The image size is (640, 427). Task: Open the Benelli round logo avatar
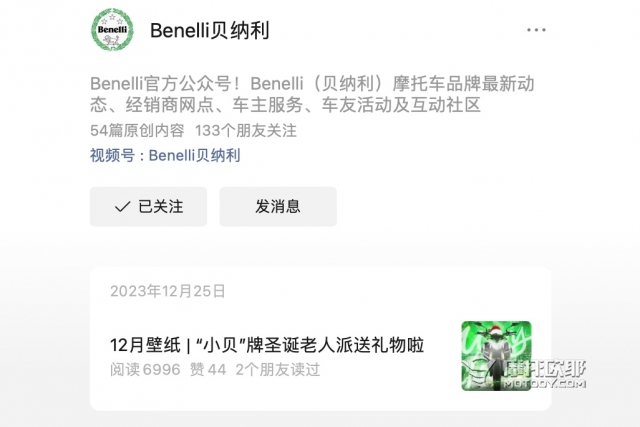[112, 29]
